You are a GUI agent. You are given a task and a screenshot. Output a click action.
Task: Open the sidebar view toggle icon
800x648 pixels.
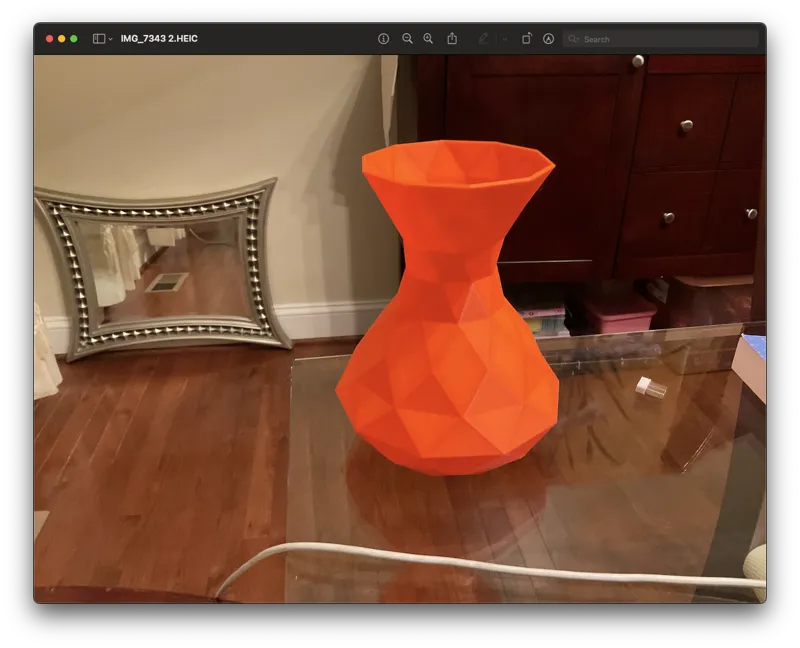[x=99, y=39]
